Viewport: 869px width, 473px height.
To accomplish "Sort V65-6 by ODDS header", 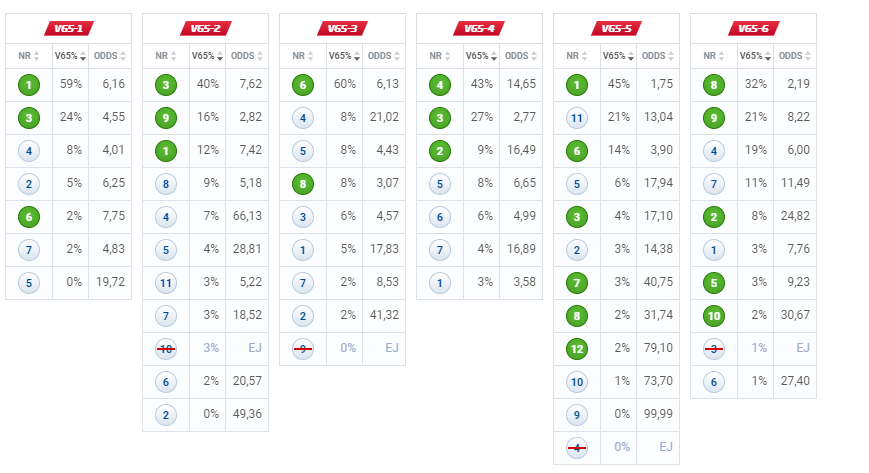I will 795,56.
